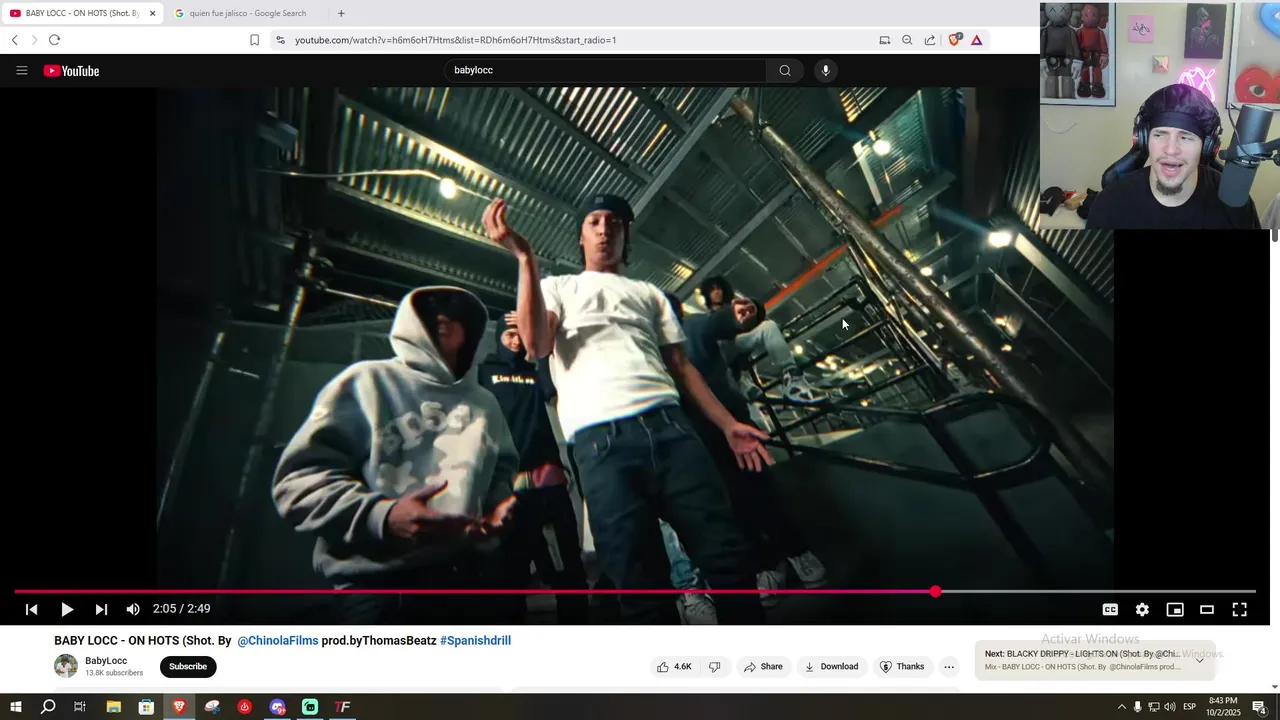This screenshot has height=720, width=1280.
Task: Click the page vertical scrollbar
Action: point(1275,235)
